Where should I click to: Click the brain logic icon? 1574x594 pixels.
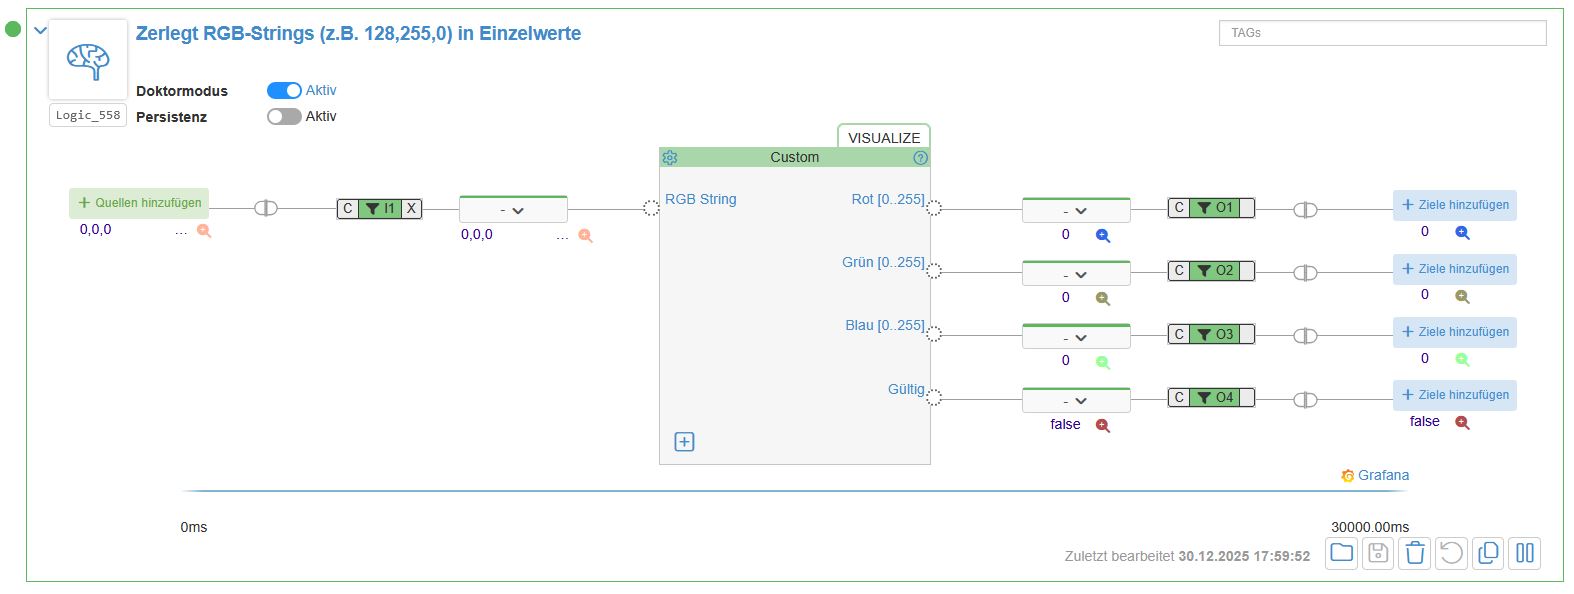click(x=88, y=60)
